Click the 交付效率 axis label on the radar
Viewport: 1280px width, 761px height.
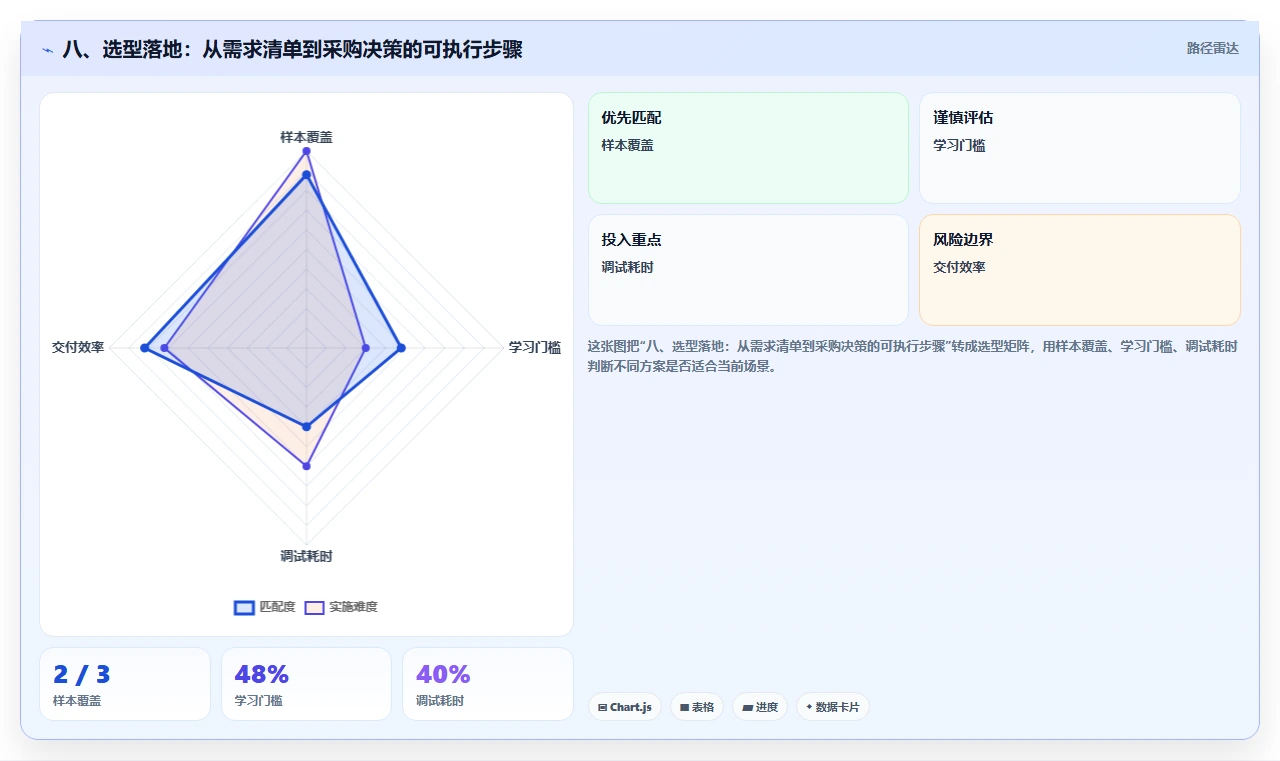click(78, 348)
